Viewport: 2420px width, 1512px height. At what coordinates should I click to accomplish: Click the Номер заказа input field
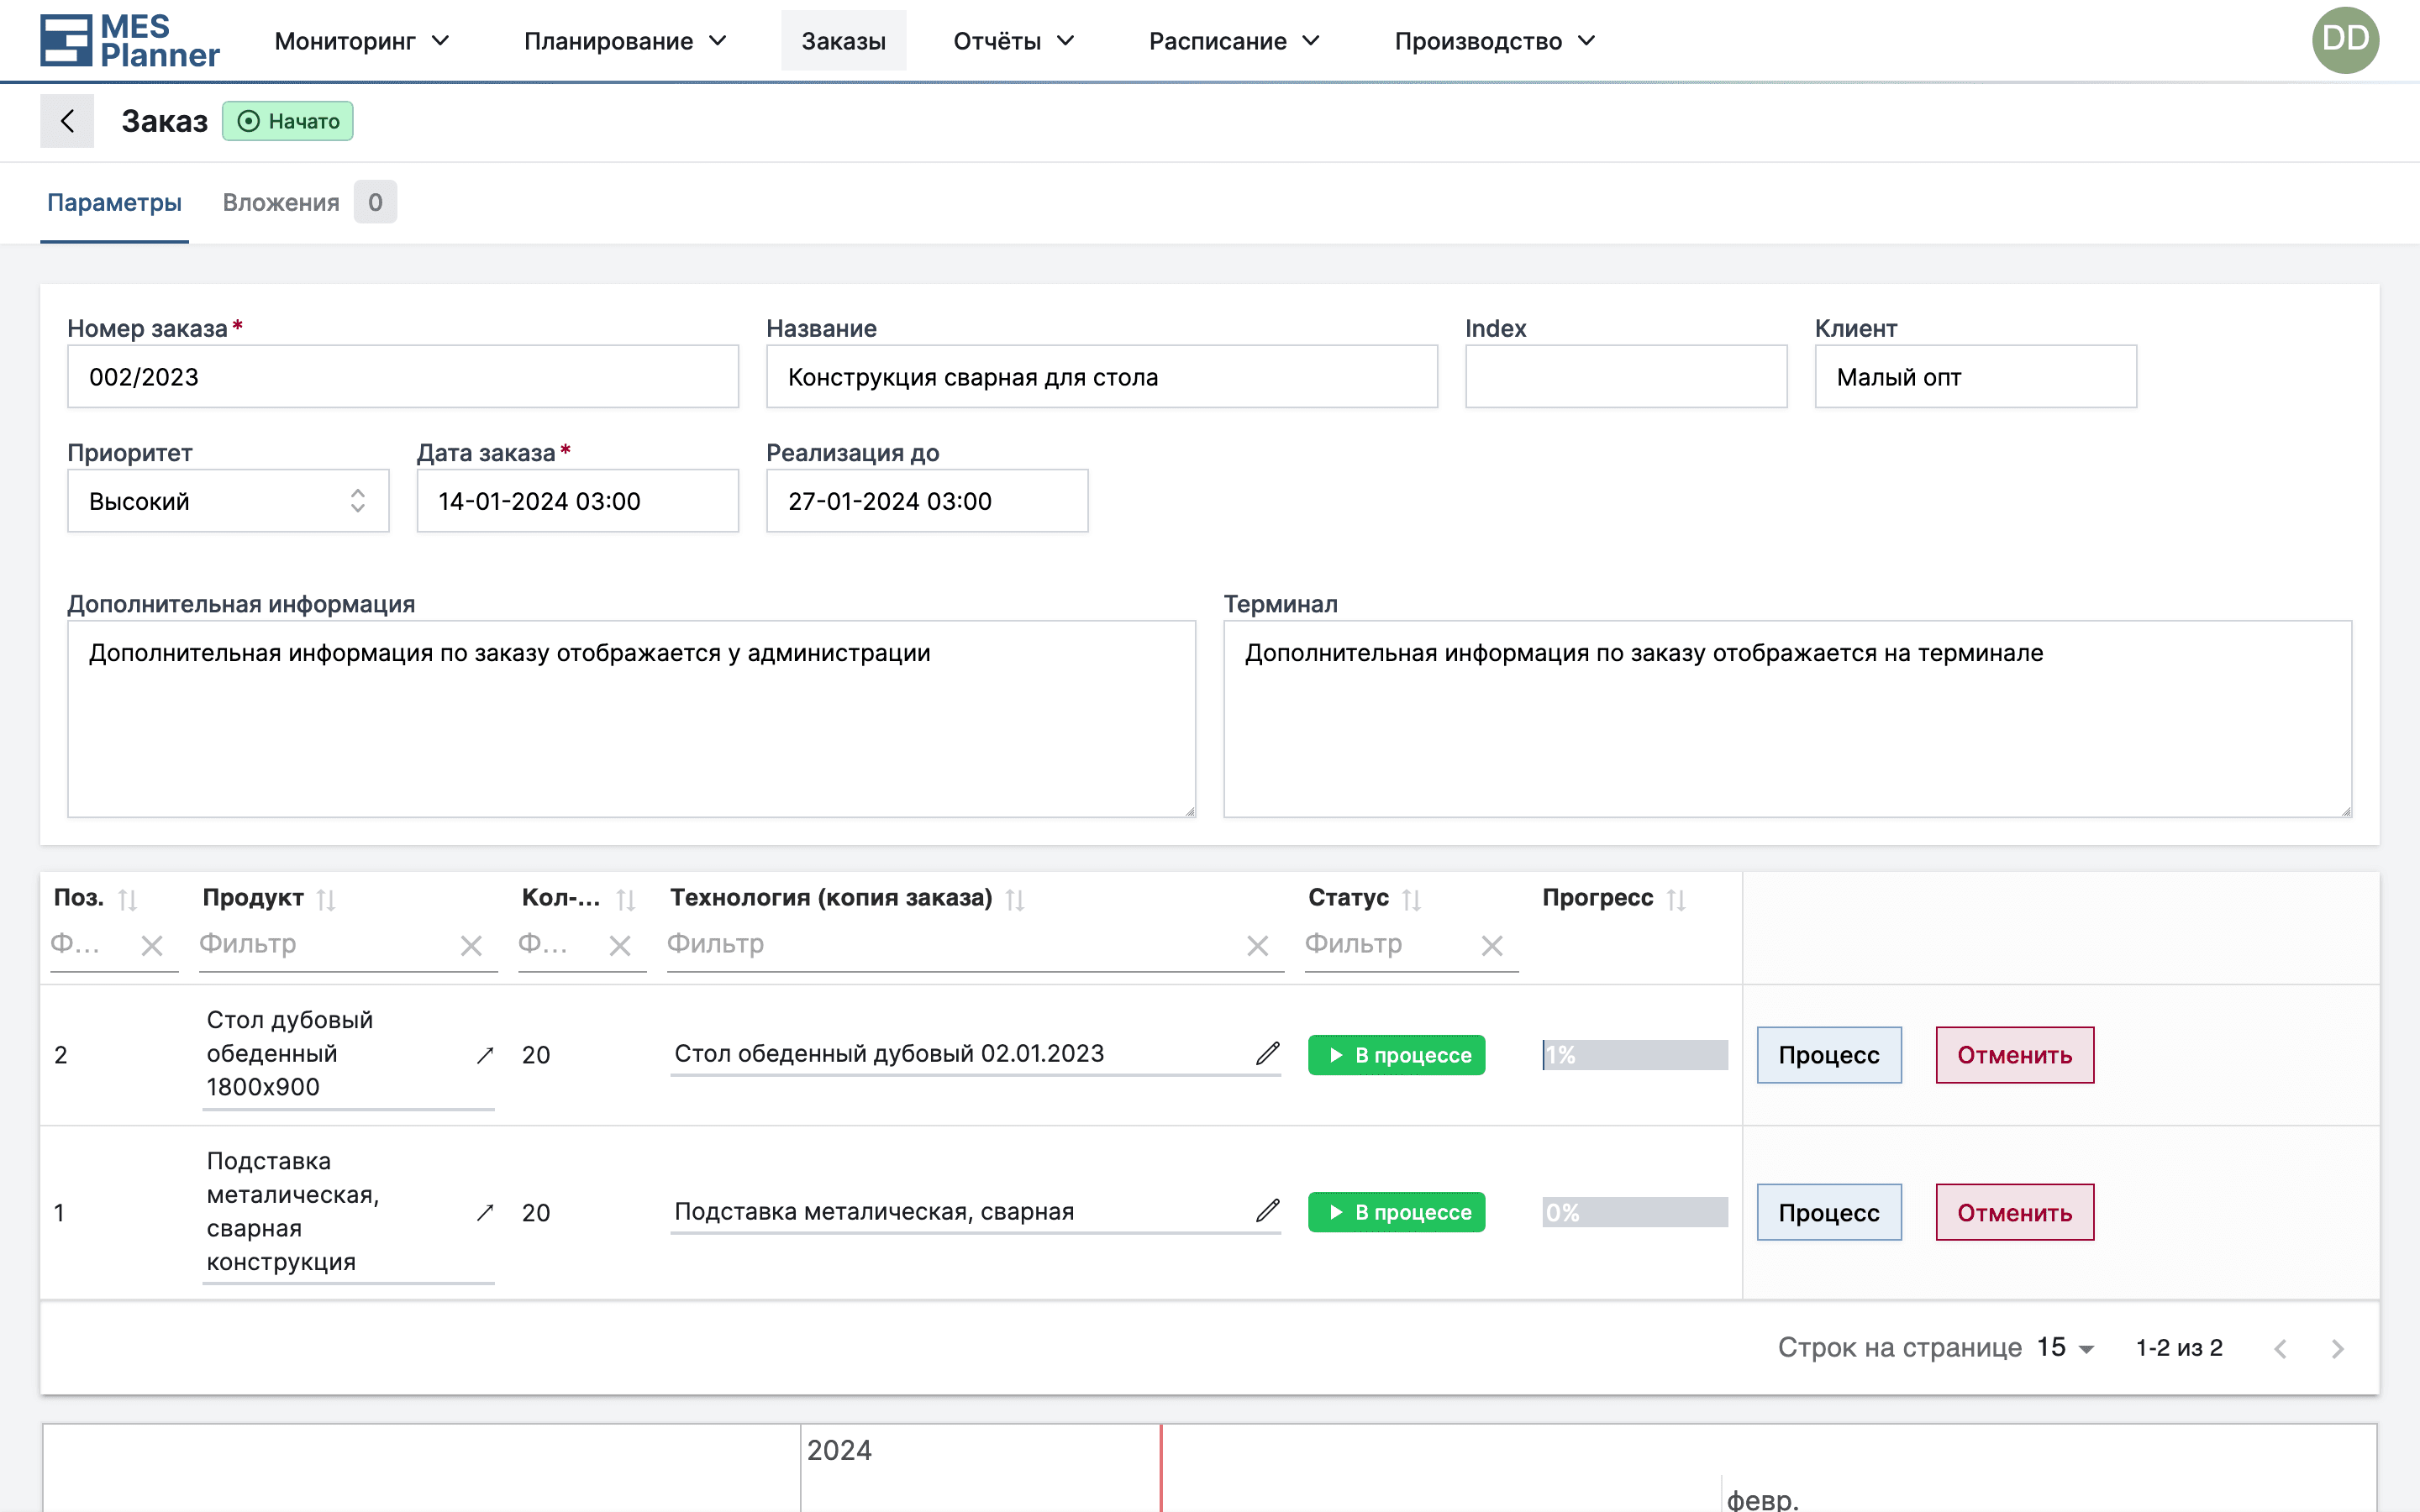point(402,376)
